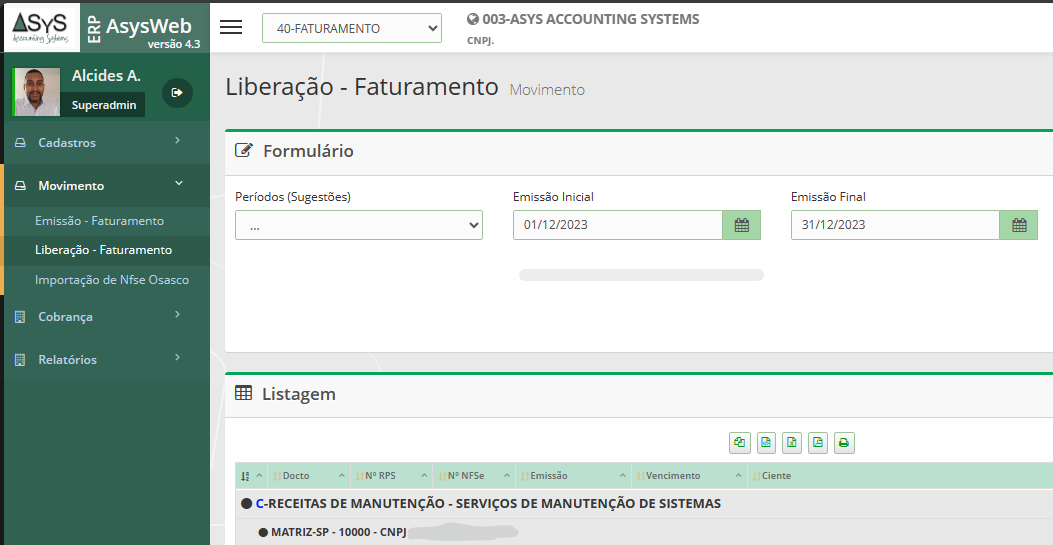
Task: Open the Períodos (Sugestões) dropdown
Action: (358, 225)
